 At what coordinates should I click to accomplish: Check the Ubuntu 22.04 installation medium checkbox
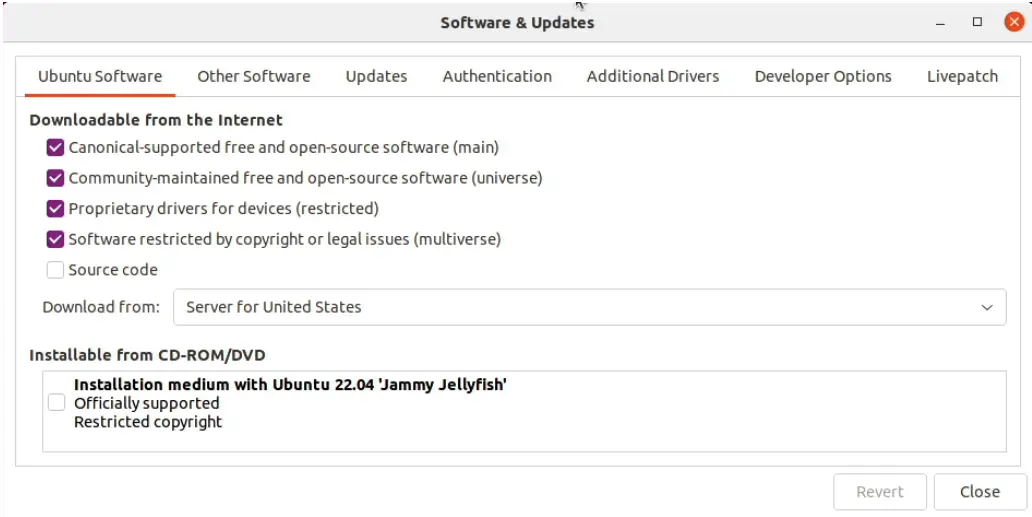click(57, 403)
